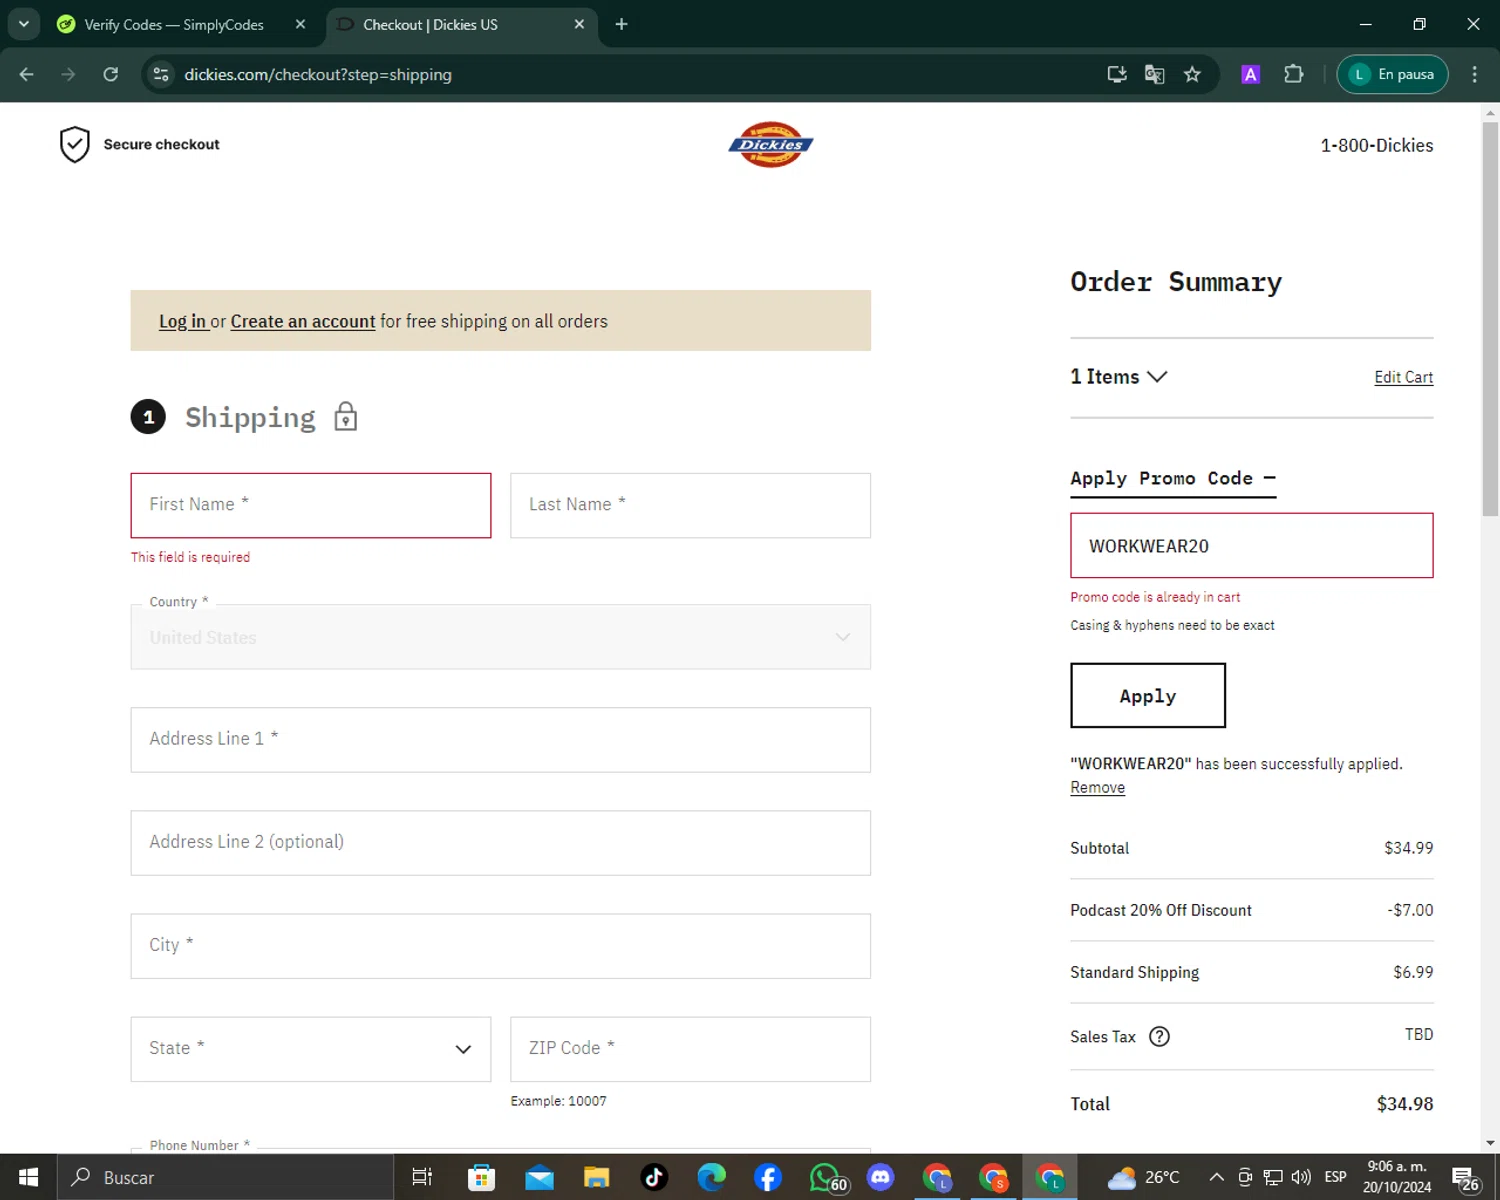Open the En pausa profile button

pos(1392,74)
